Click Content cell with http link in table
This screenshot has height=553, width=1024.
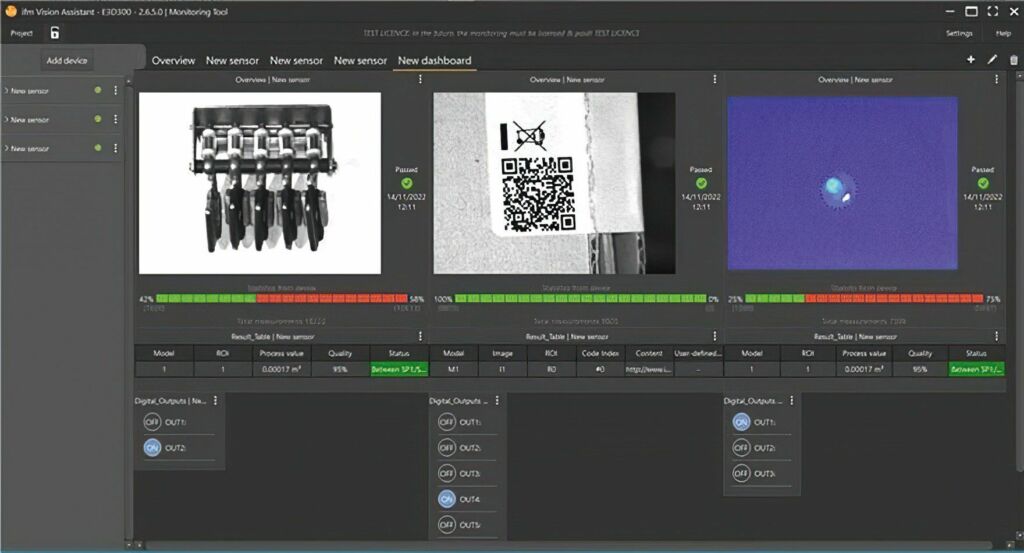pyautogui.click(x=648, y=370)
